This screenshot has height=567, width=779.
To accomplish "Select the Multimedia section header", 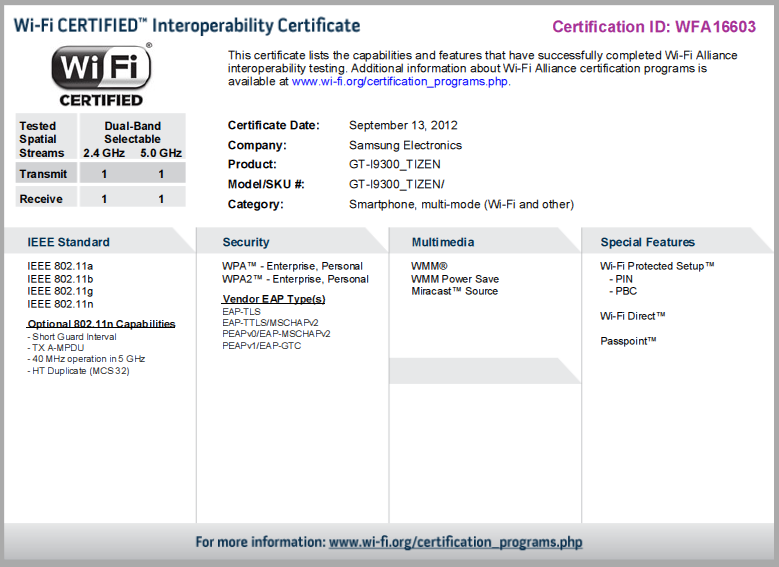I will click(443, 242).
